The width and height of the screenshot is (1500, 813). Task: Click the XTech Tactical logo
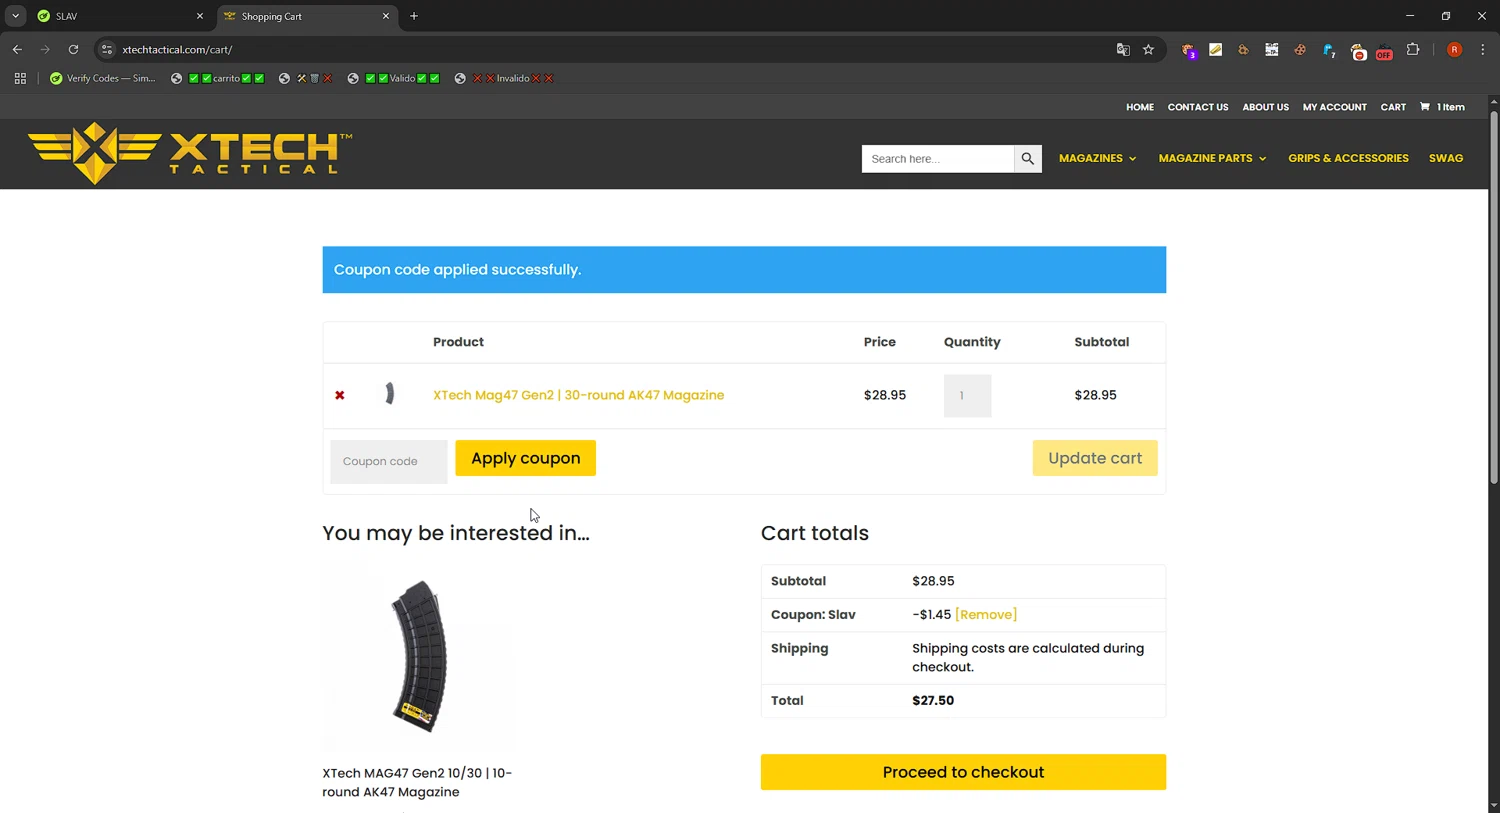[x=190, y=153]
